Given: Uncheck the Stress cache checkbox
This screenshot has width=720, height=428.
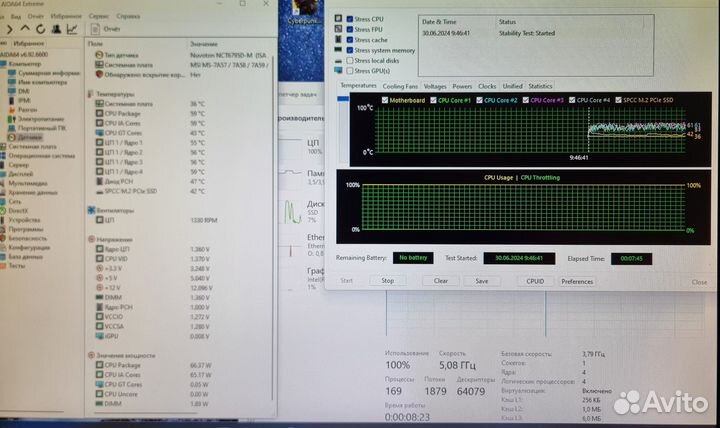Looking at the screenshot, I should point(350,40).
